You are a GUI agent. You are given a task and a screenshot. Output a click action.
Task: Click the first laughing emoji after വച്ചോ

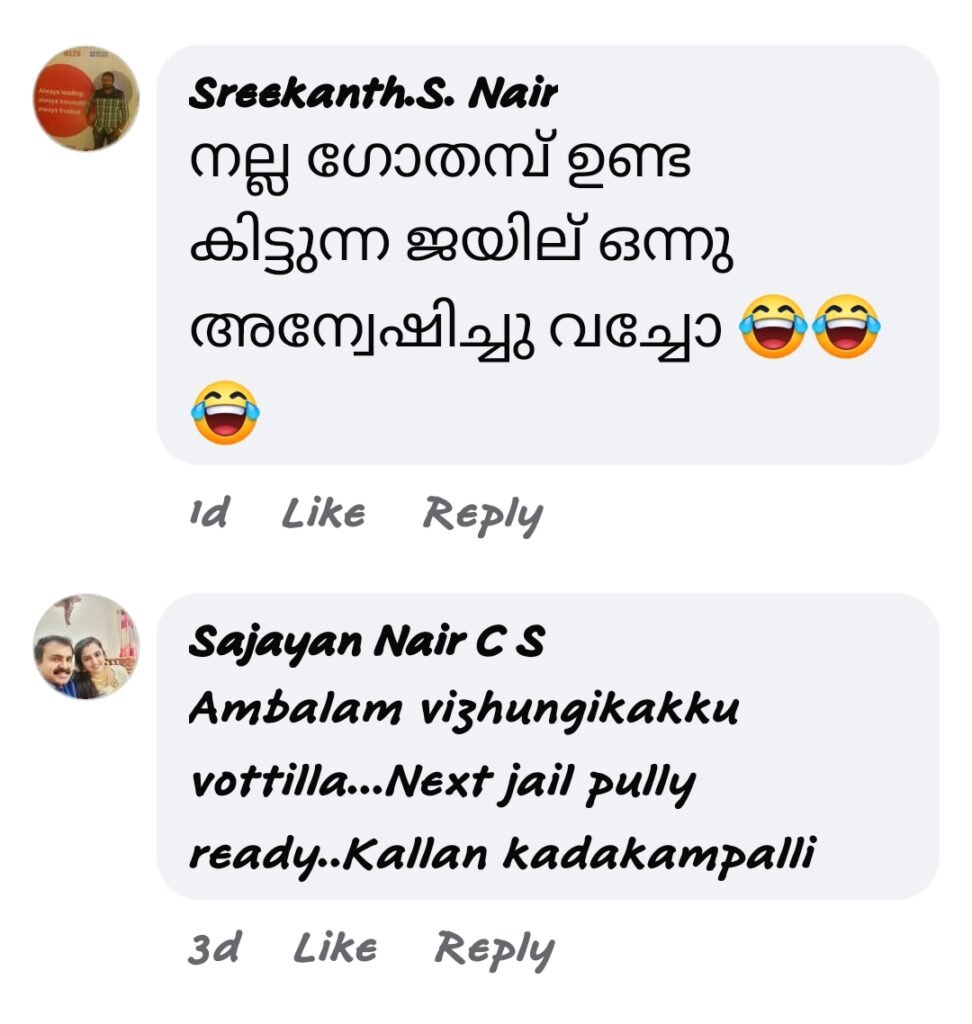[773, 327]
